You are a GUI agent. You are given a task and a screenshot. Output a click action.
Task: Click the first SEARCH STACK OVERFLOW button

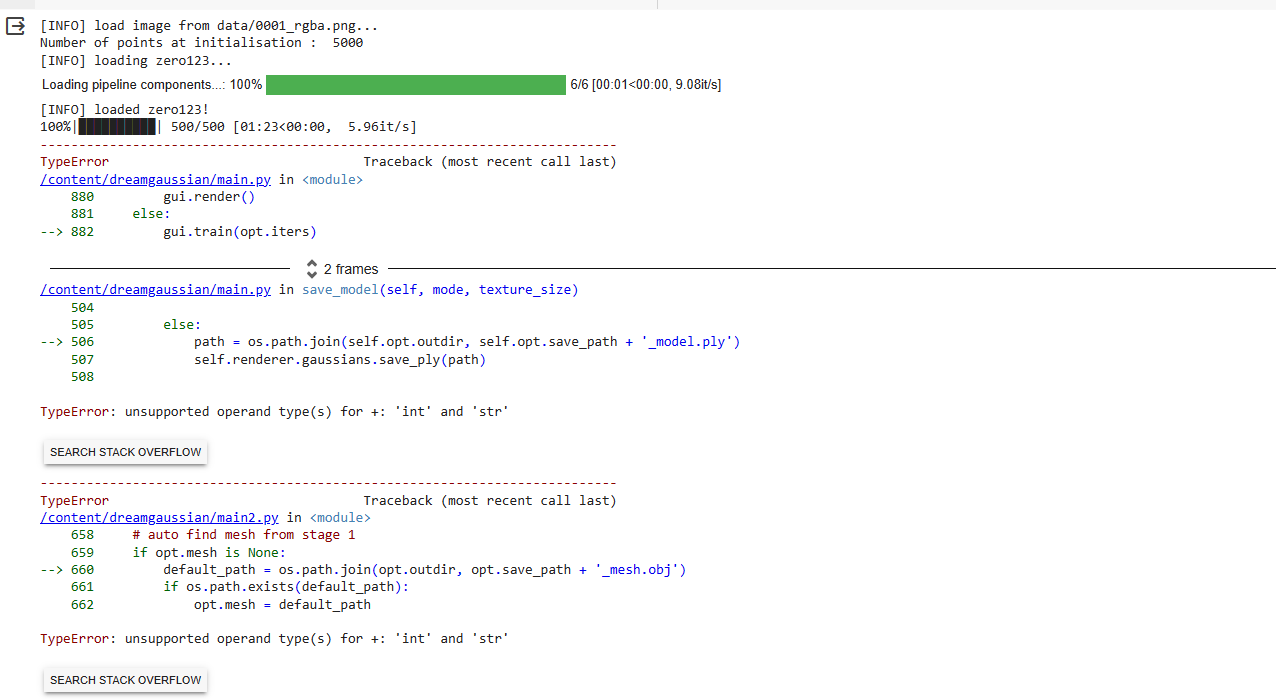click(x=124, y=451)
